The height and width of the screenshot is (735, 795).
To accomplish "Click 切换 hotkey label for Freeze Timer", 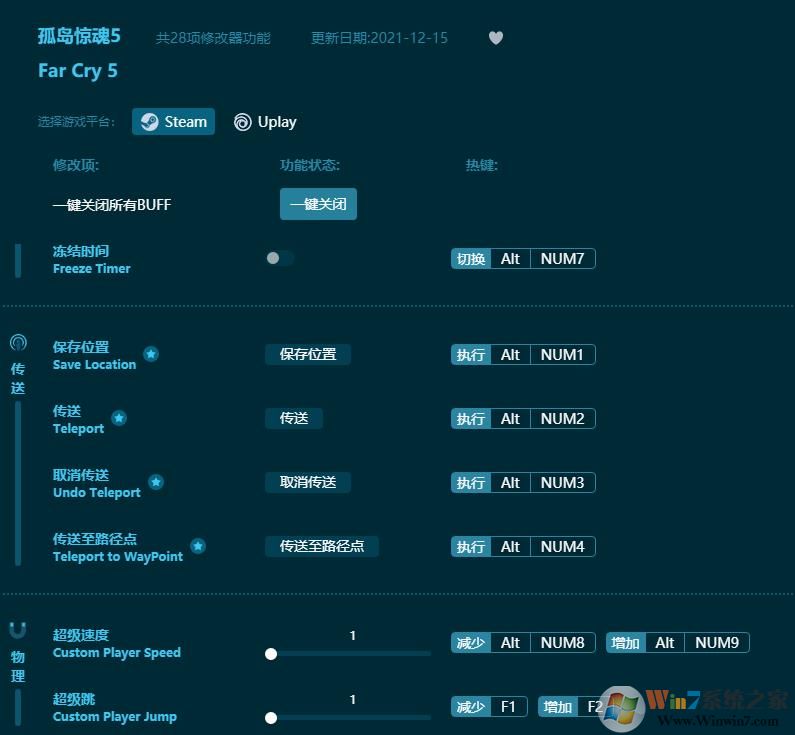I will 471,259.
